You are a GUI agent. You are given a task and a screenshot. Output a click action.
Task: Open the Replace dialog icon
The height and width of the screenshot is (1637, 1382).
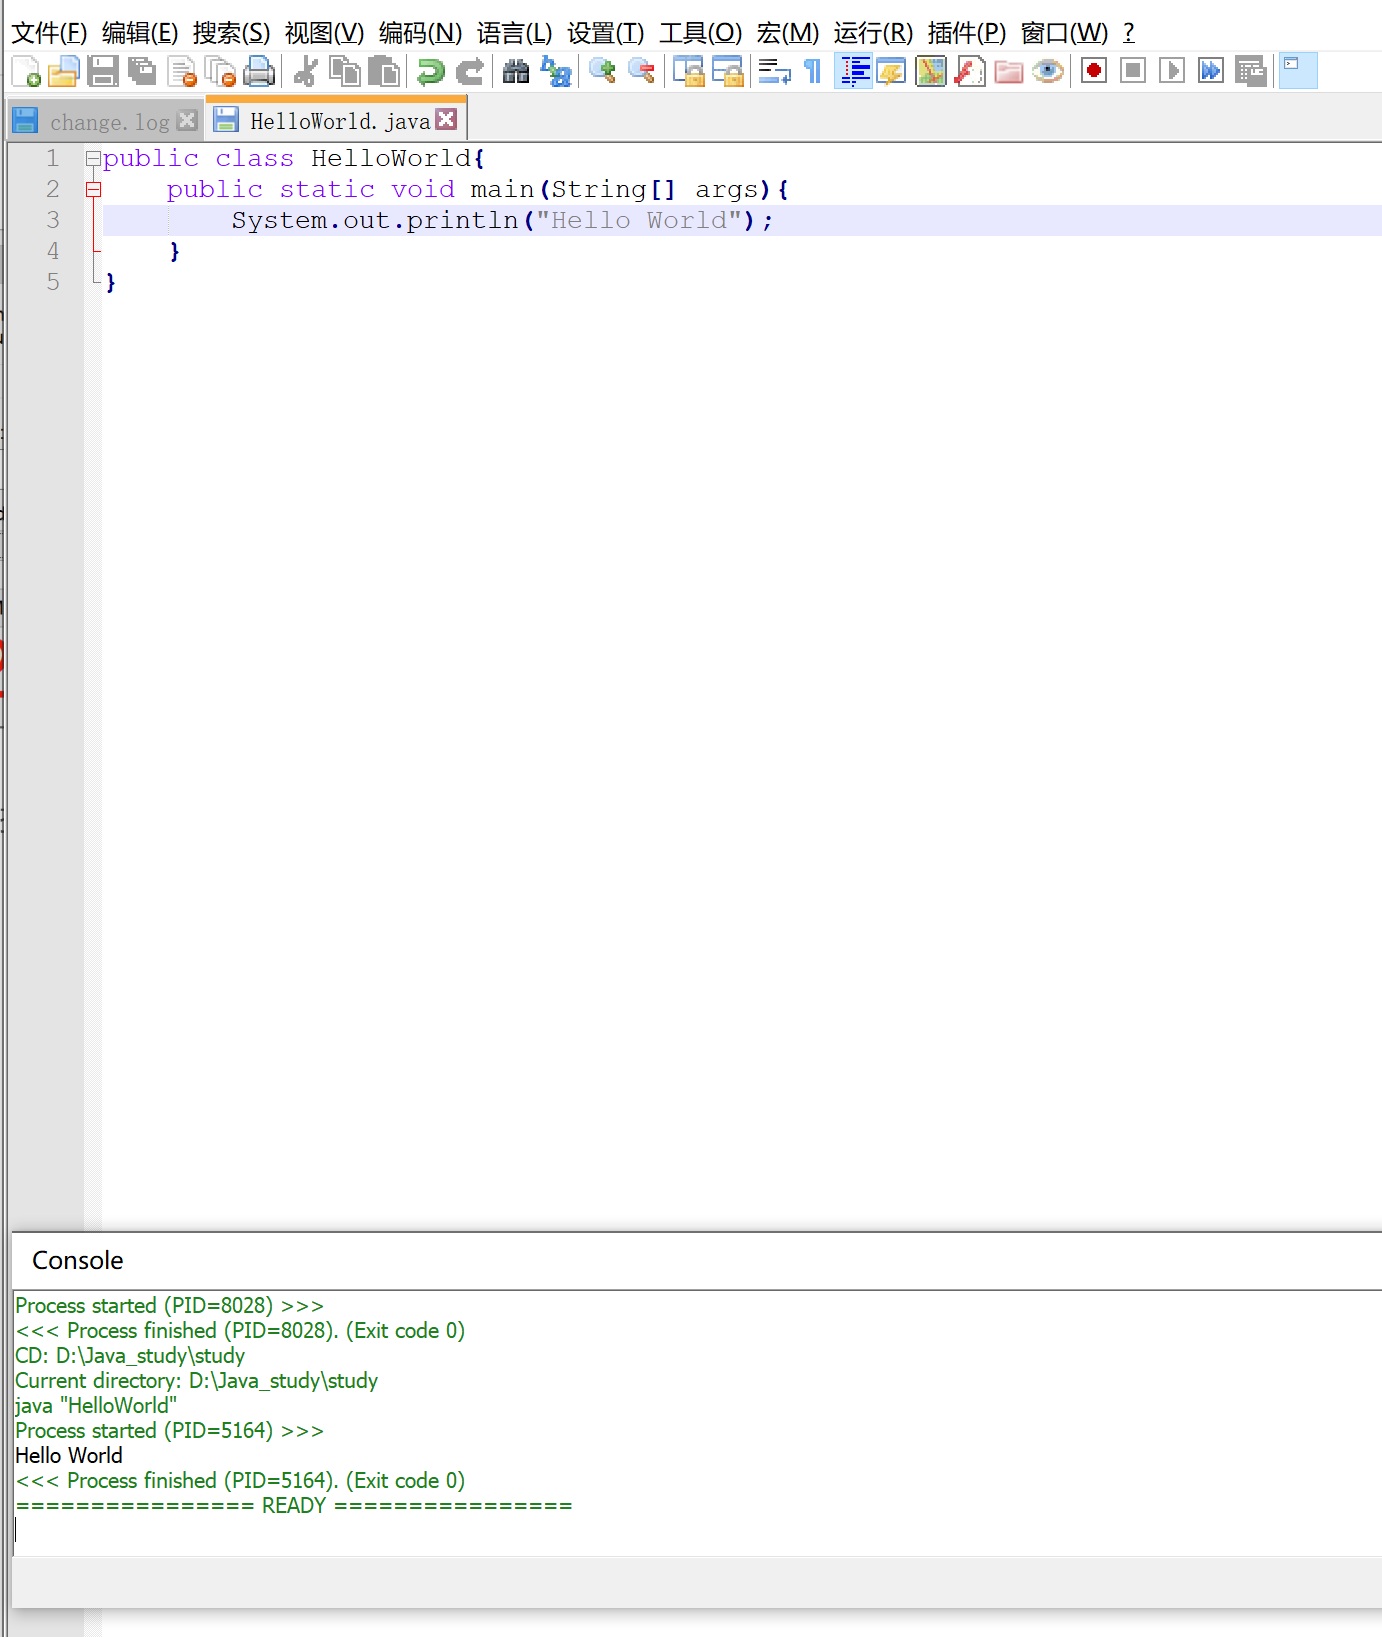[555, 71]
